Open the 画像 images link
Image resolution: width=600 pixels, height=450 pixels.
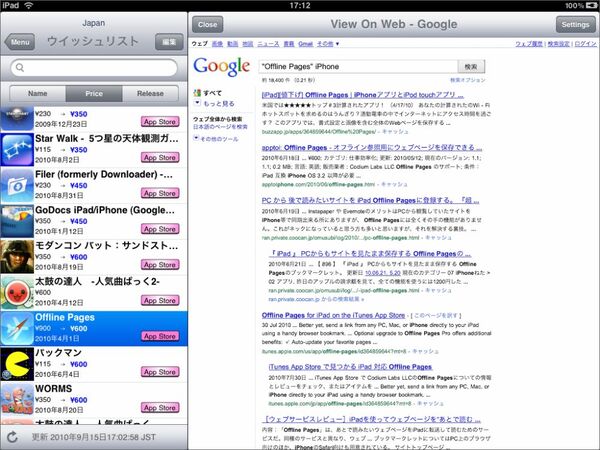pos(217,44)
